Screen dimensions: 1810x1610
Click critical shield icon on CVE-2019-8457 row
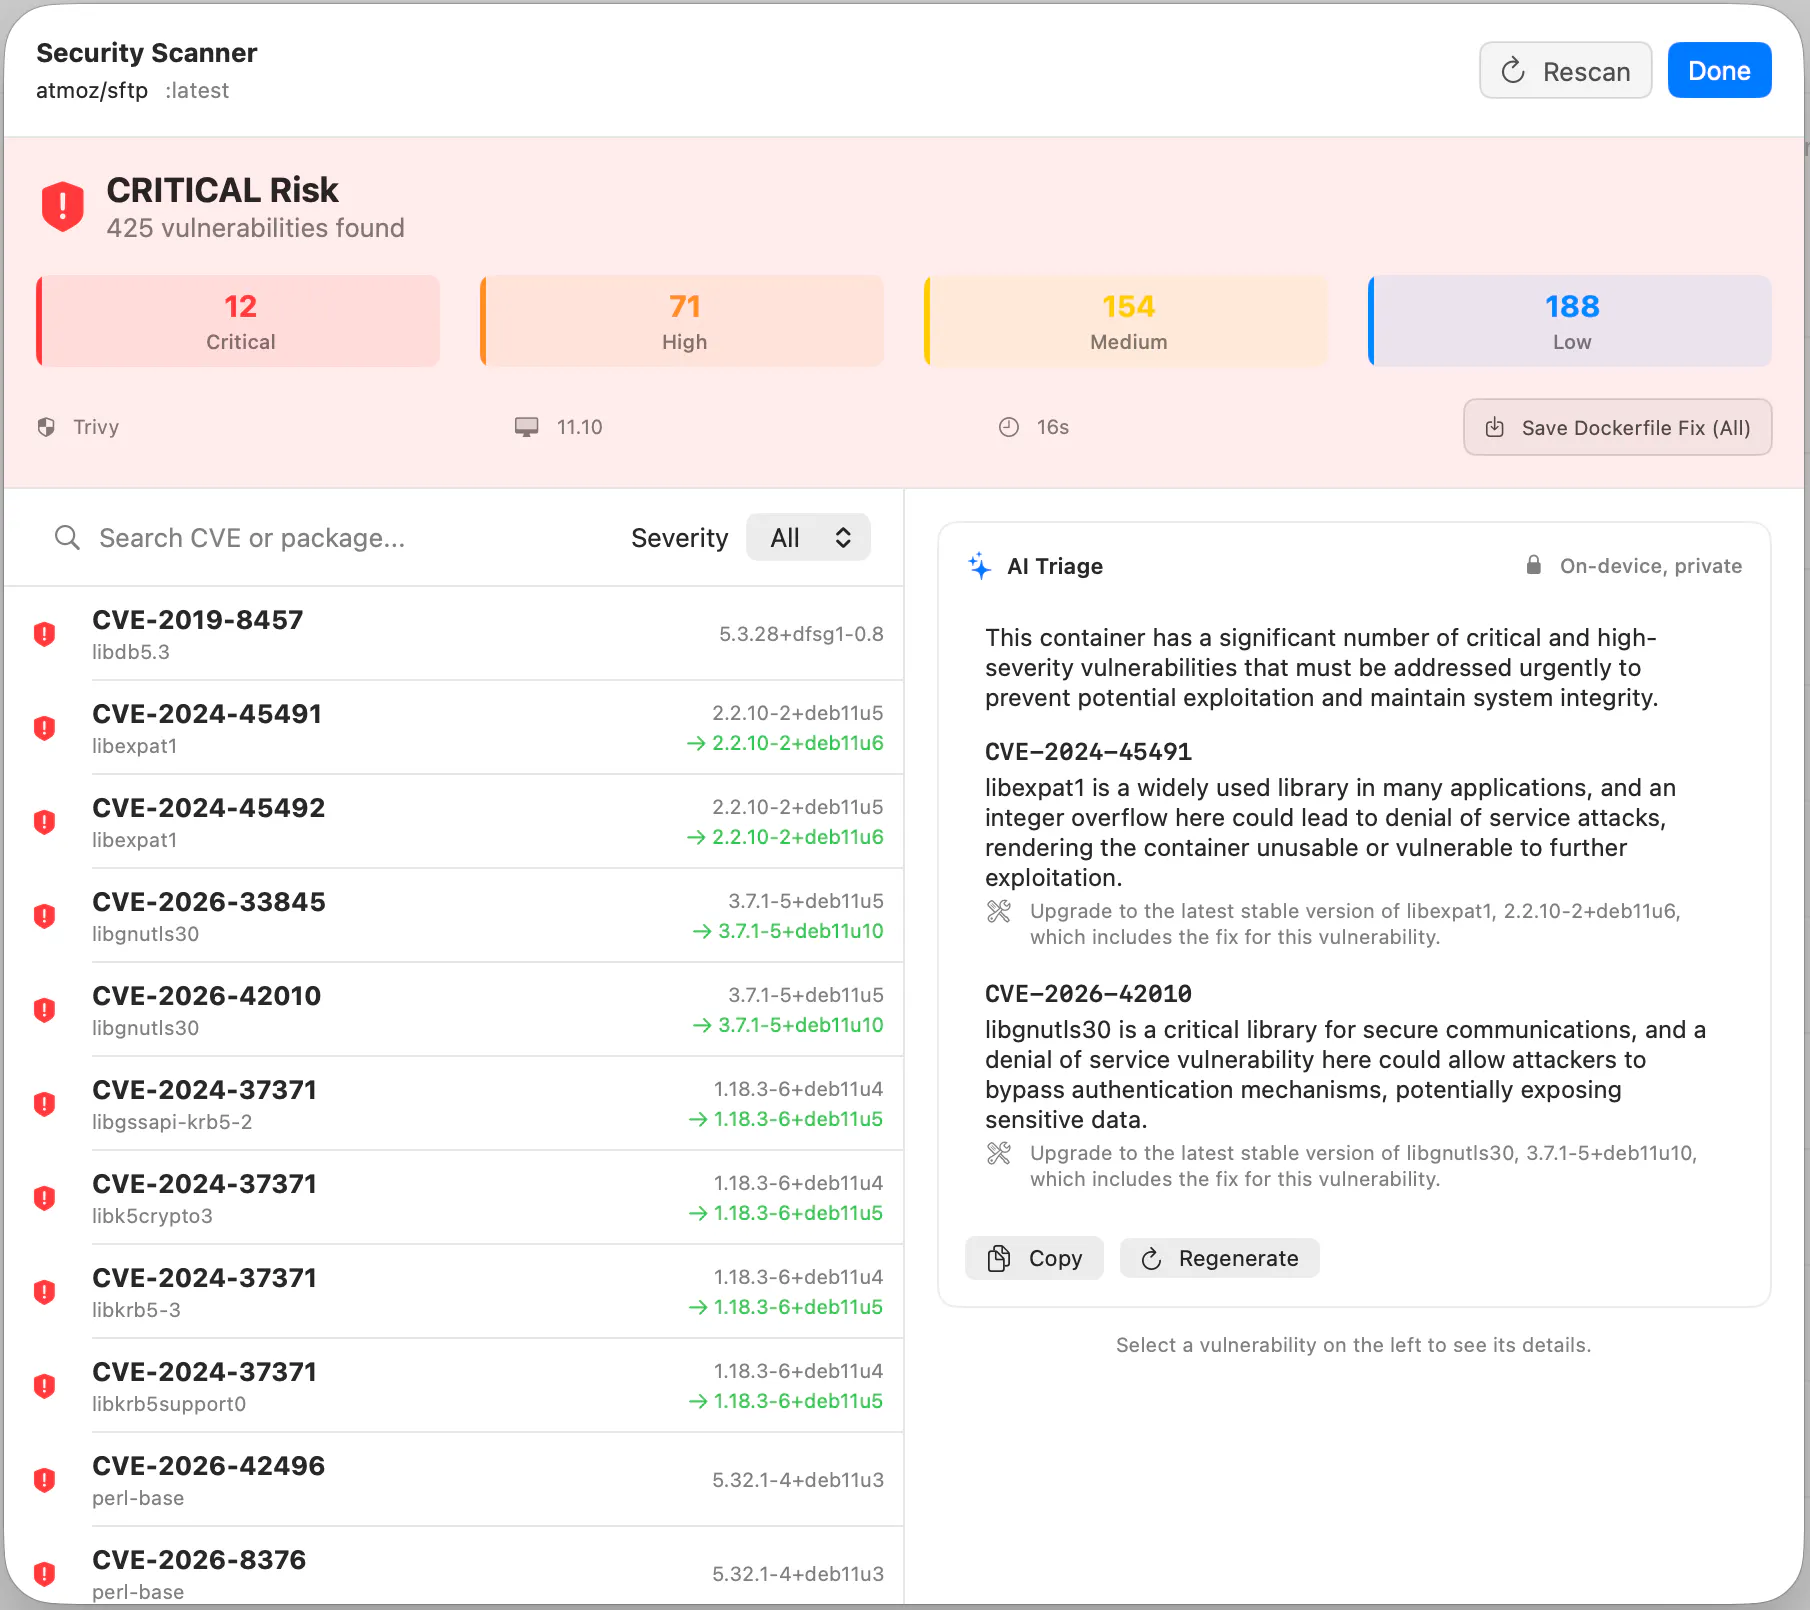click(44, 634)
